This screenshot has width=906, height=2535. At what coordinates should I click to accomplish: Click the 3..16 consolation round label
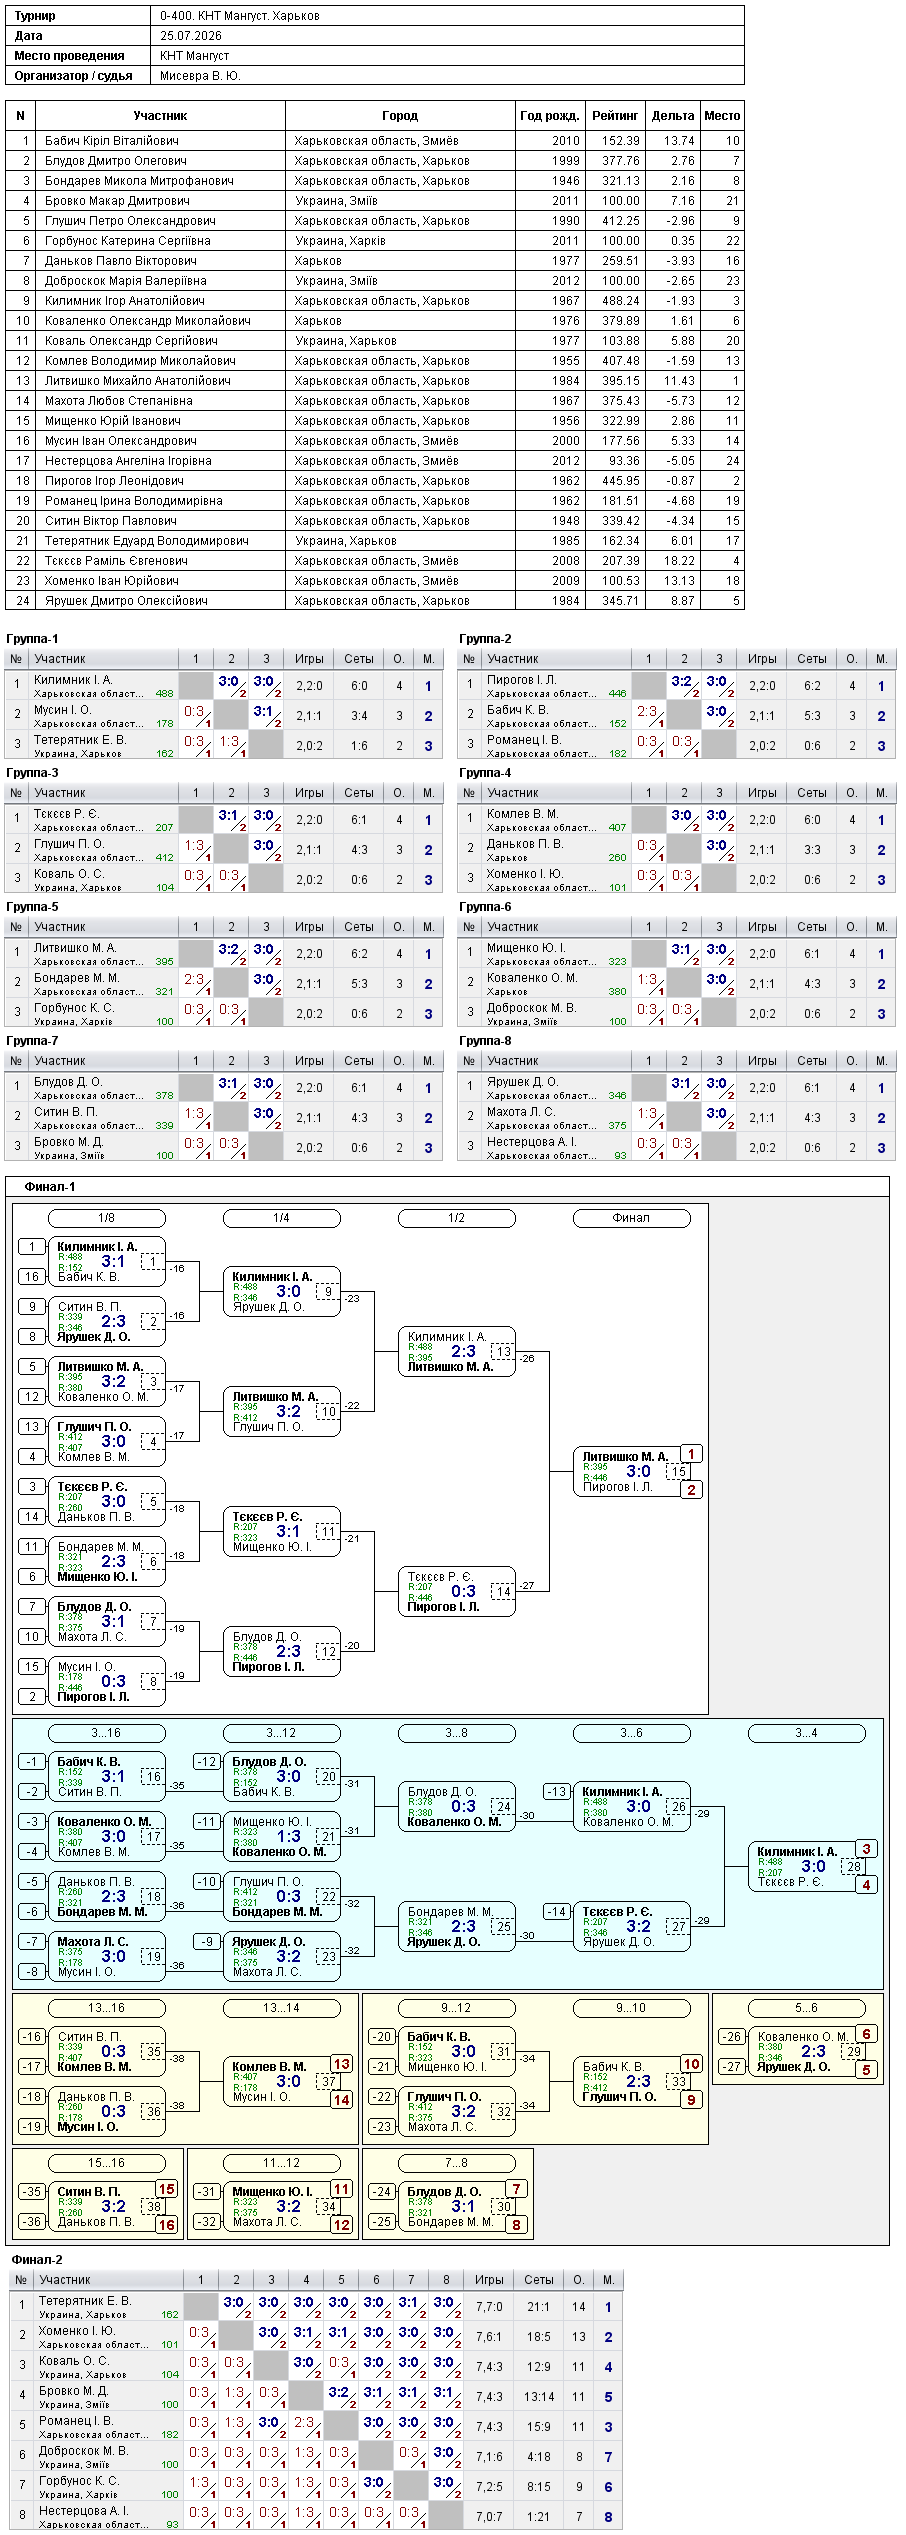pyautogui.click(x=107, y=1733)
